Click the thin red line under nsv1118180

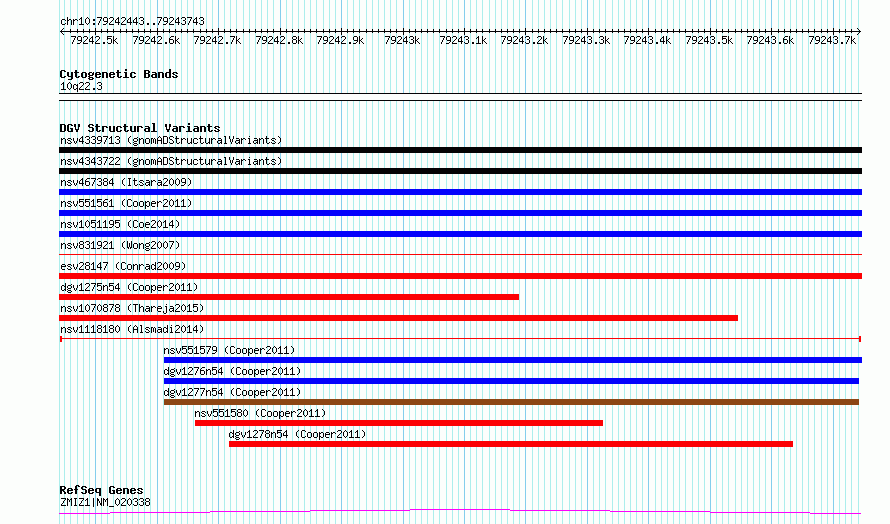coord(460,339)
